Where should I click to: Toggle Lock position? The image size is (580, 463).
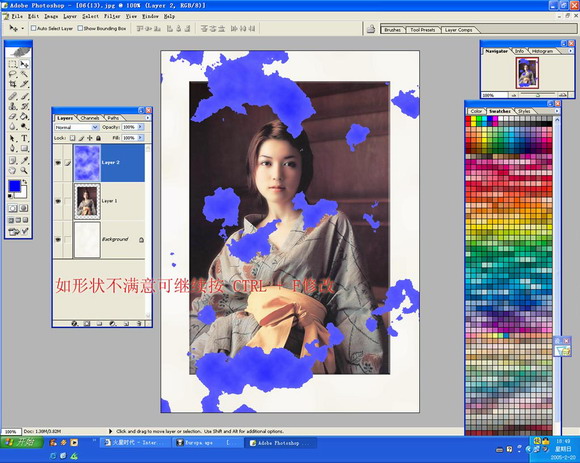pyautogui.click(x=90, y=138)
